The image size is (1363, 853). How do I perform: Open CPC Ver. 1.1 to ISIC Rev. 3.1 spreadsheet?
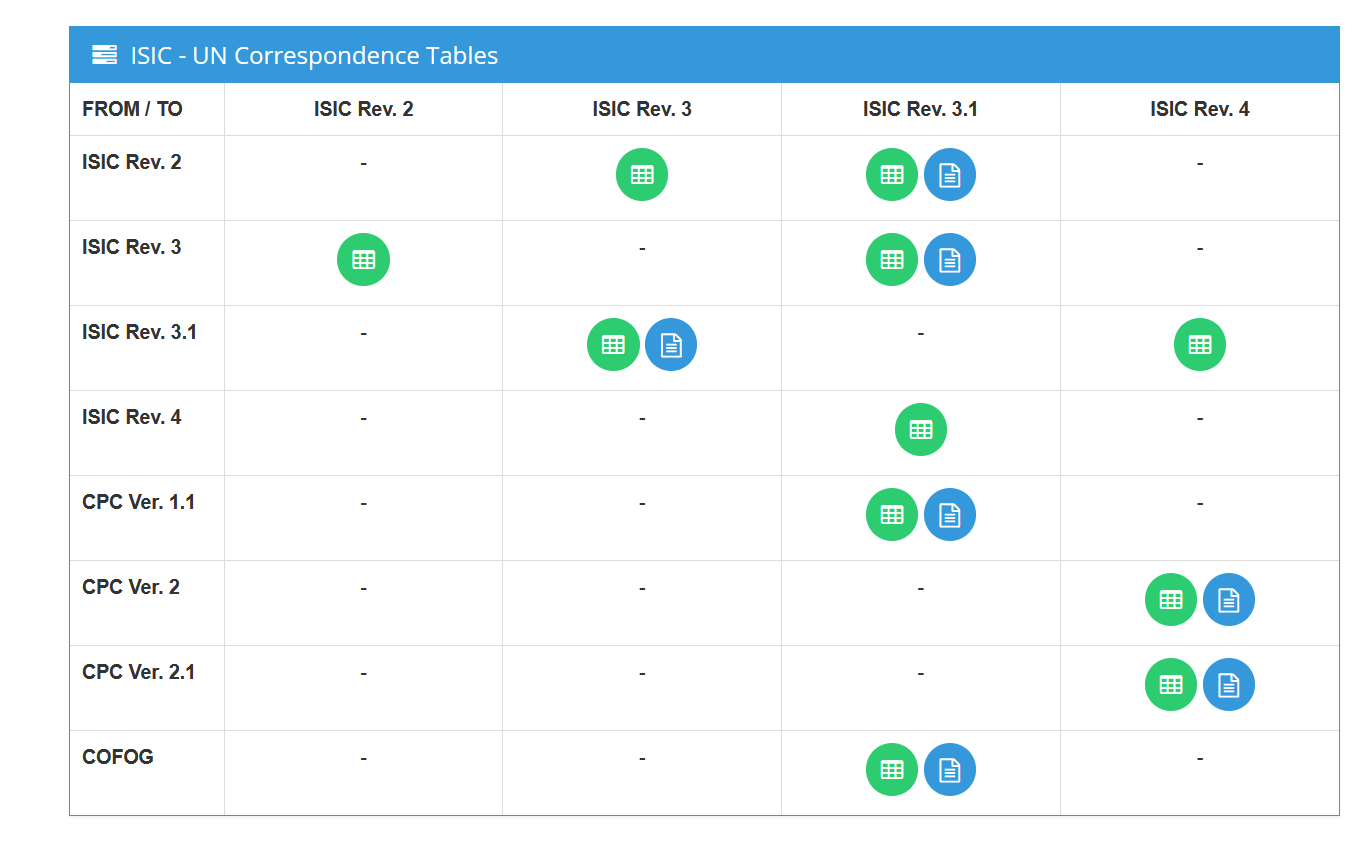pos(892,515)
